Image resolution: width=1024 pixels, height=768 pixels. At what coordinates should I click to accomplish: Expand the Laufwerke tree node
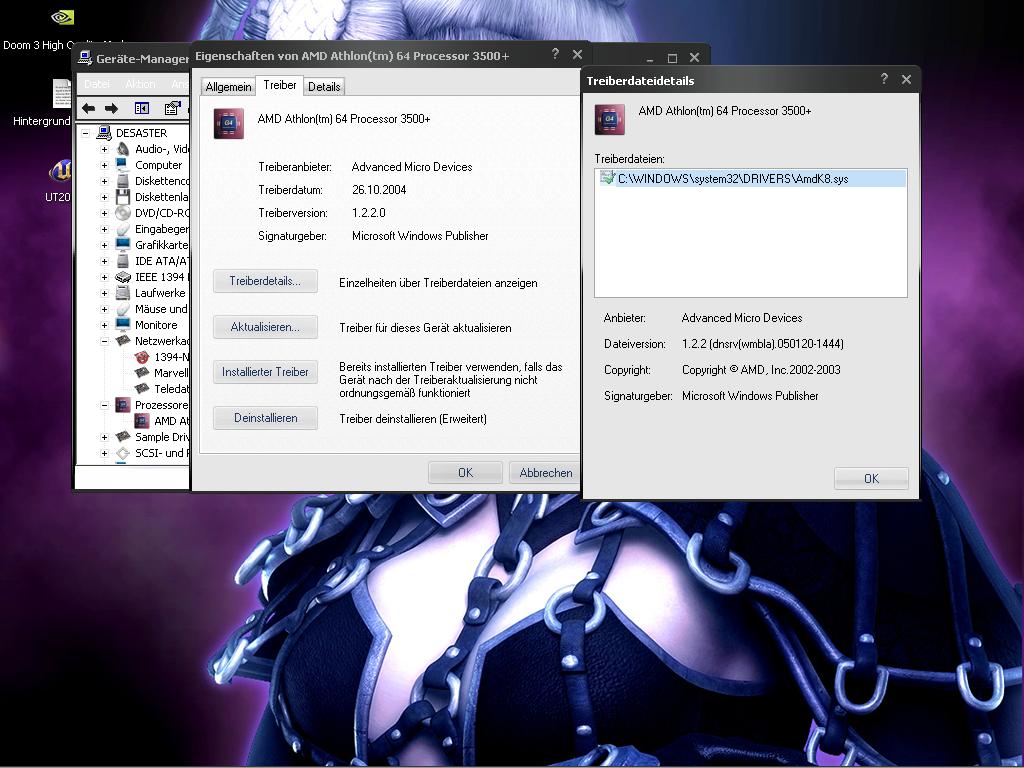pos(104,293)
